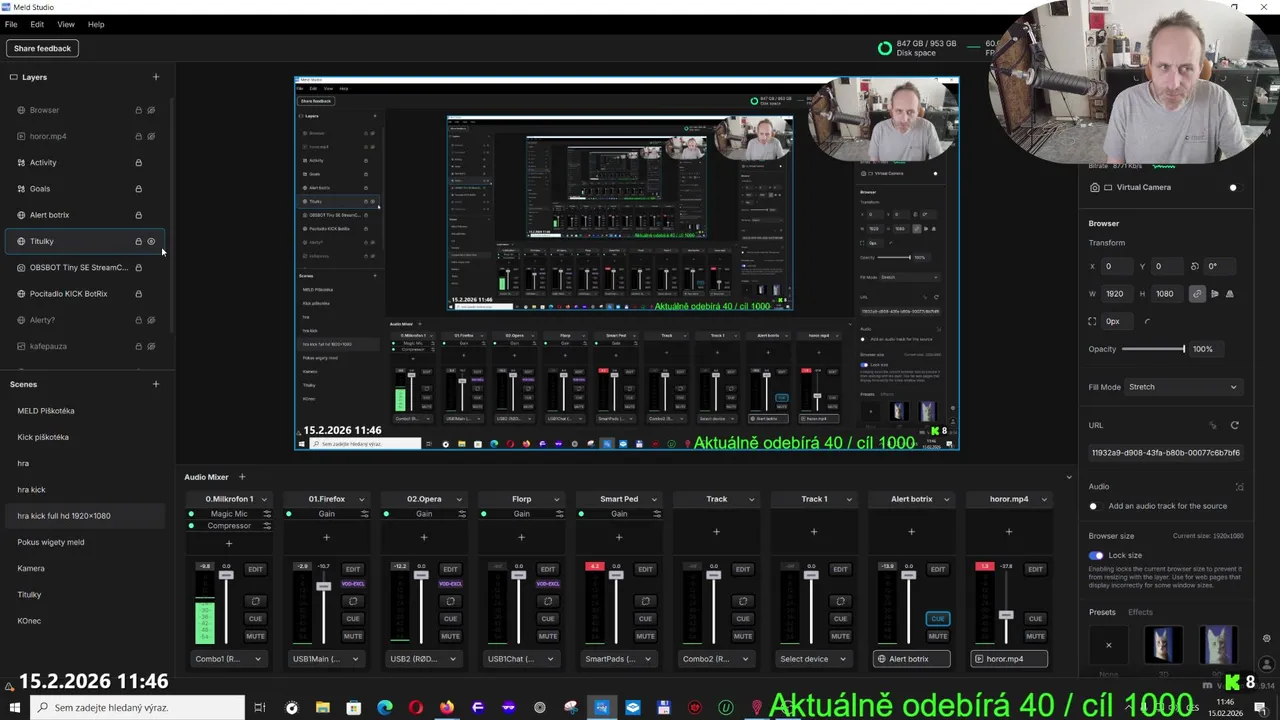Viewport: 1280px width, 720px height.
Task: Toggle aspect ratio link between width and height
Action: click(x=1197, y=294)
